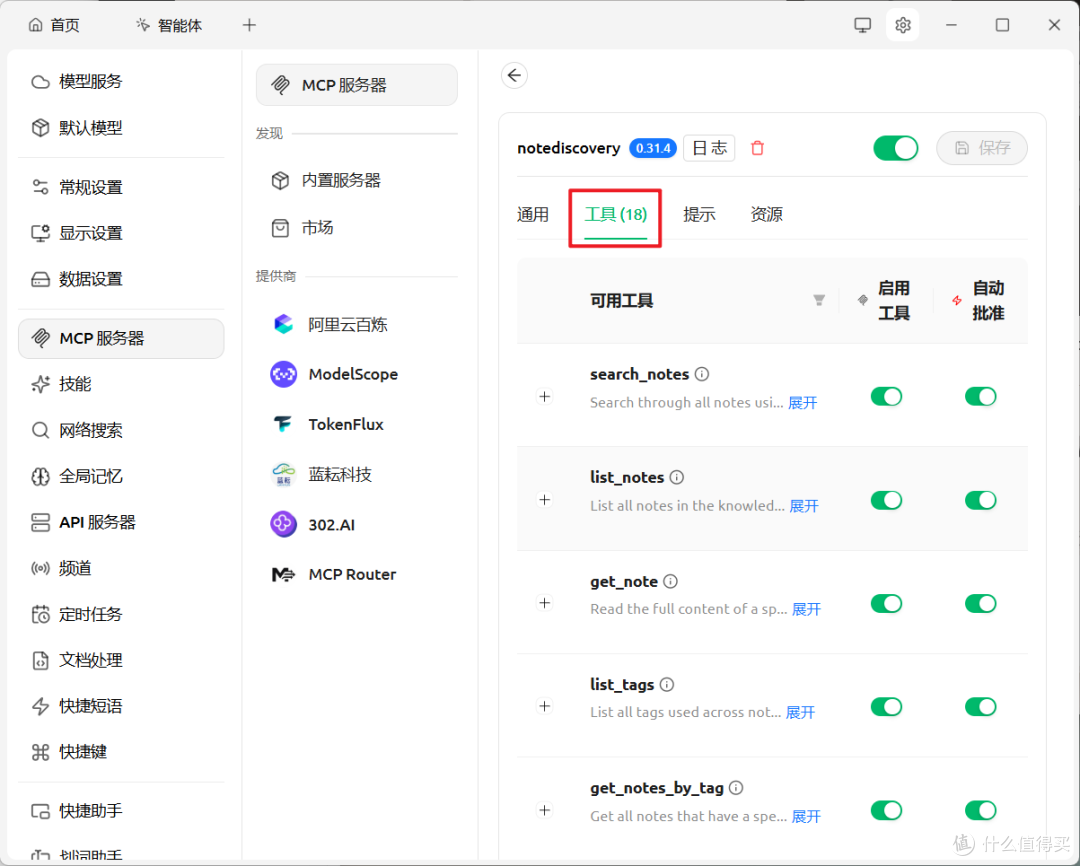Show info icon next to list_tags
This screenshot has width=1080, height=866.
click(x=667, y=685)
